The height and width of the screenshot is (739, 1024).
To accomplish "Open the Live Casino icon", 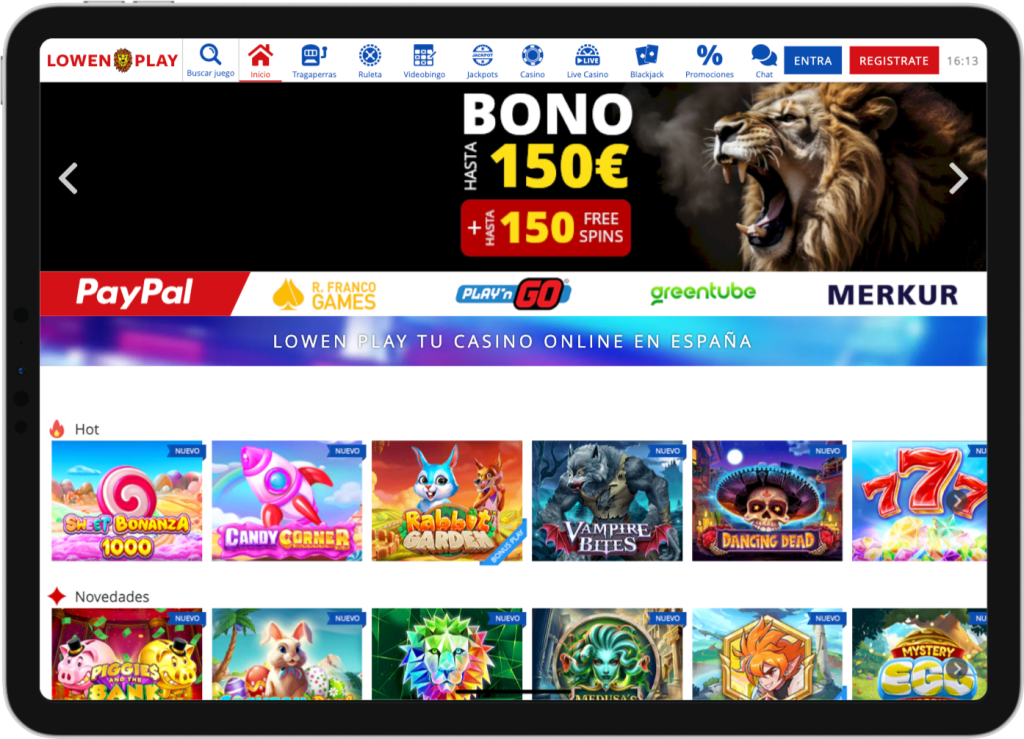I will tap(587, 55).
